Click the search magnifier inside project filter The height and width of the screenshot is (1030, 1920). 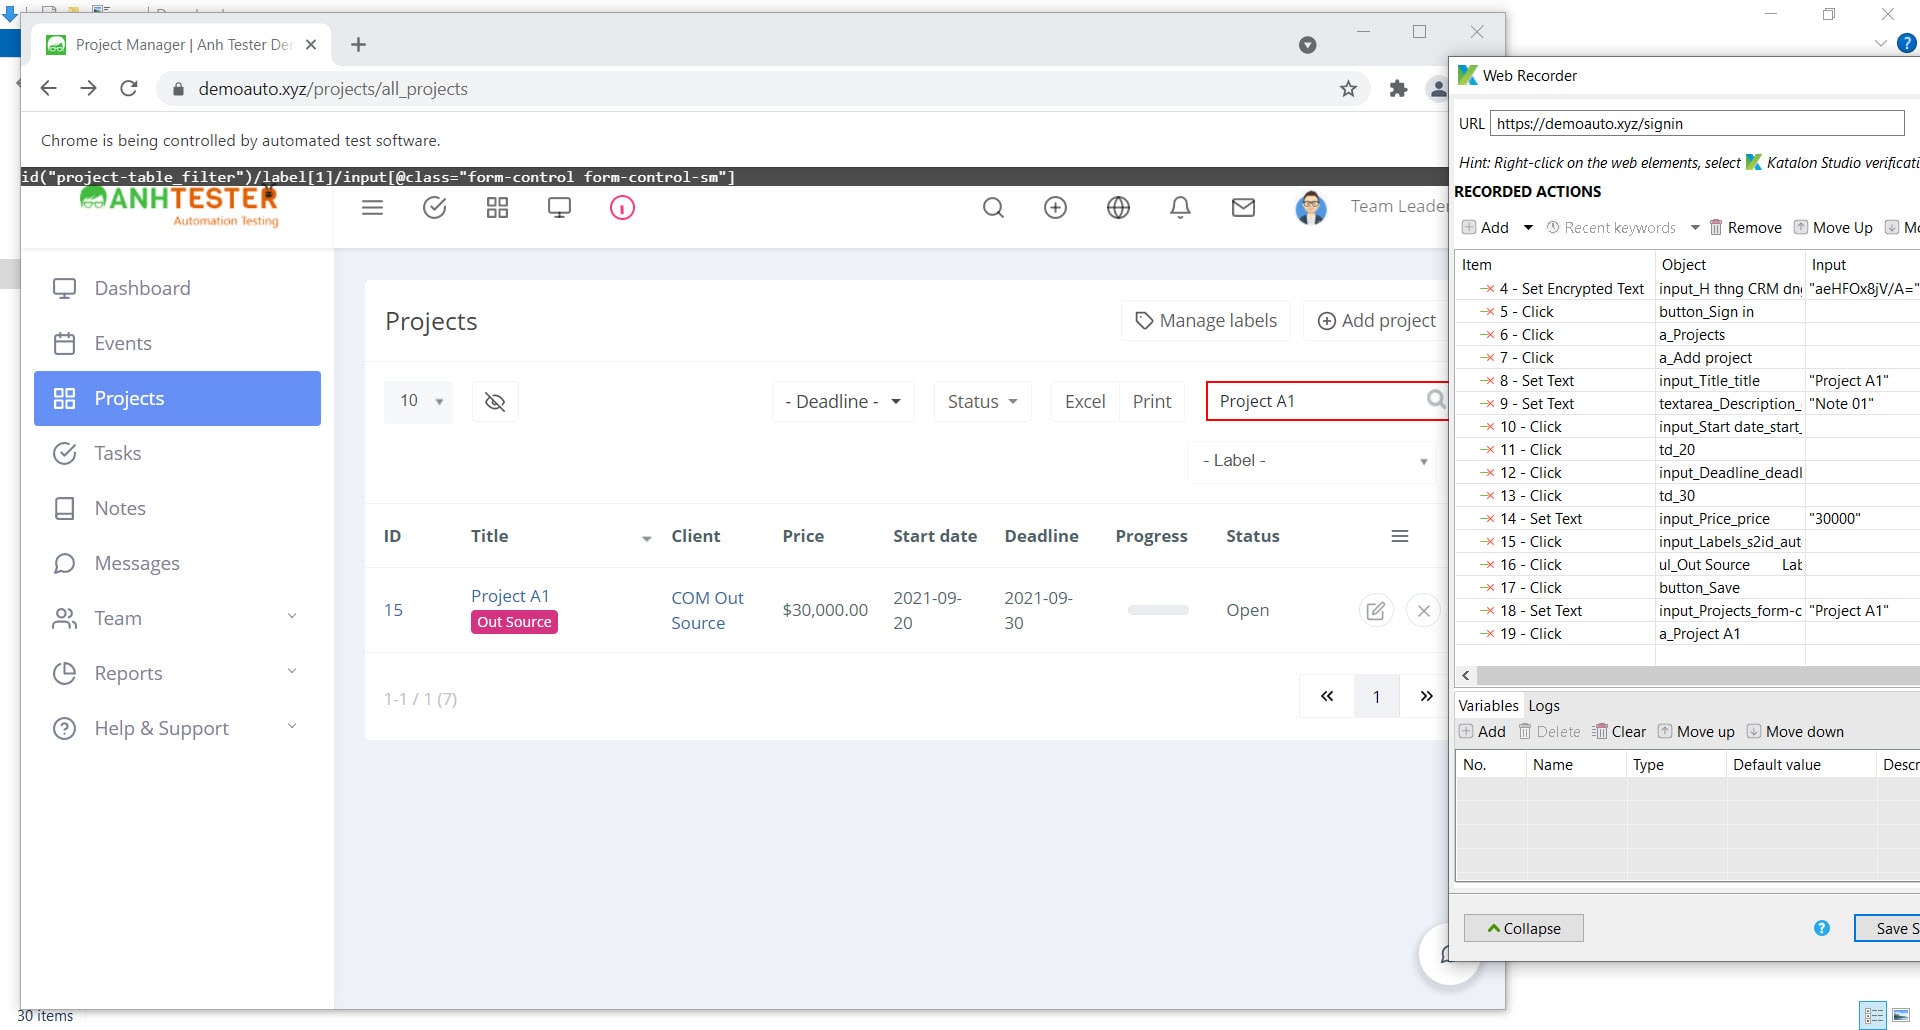point(1436,400)
